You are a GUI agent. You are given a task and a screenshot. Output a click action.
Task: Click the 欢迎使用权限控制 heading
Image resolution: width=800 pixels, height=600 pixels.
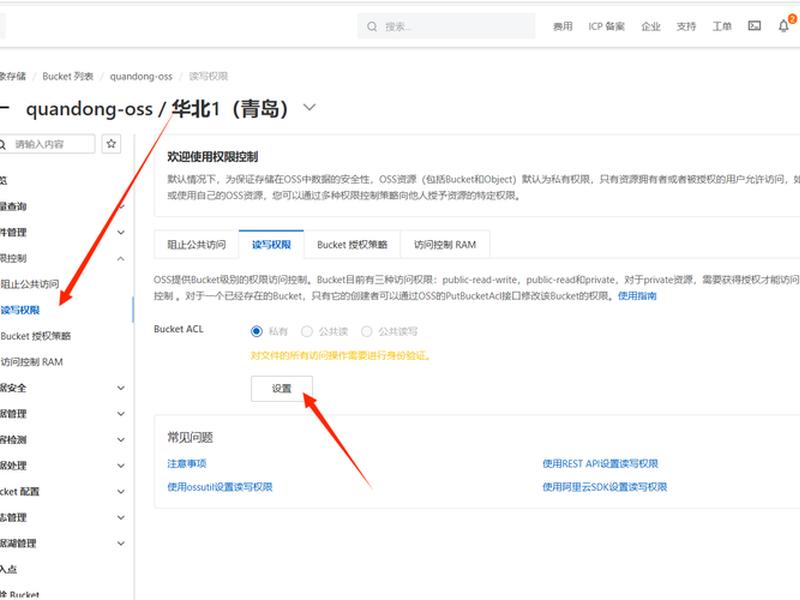click(213, 157)
